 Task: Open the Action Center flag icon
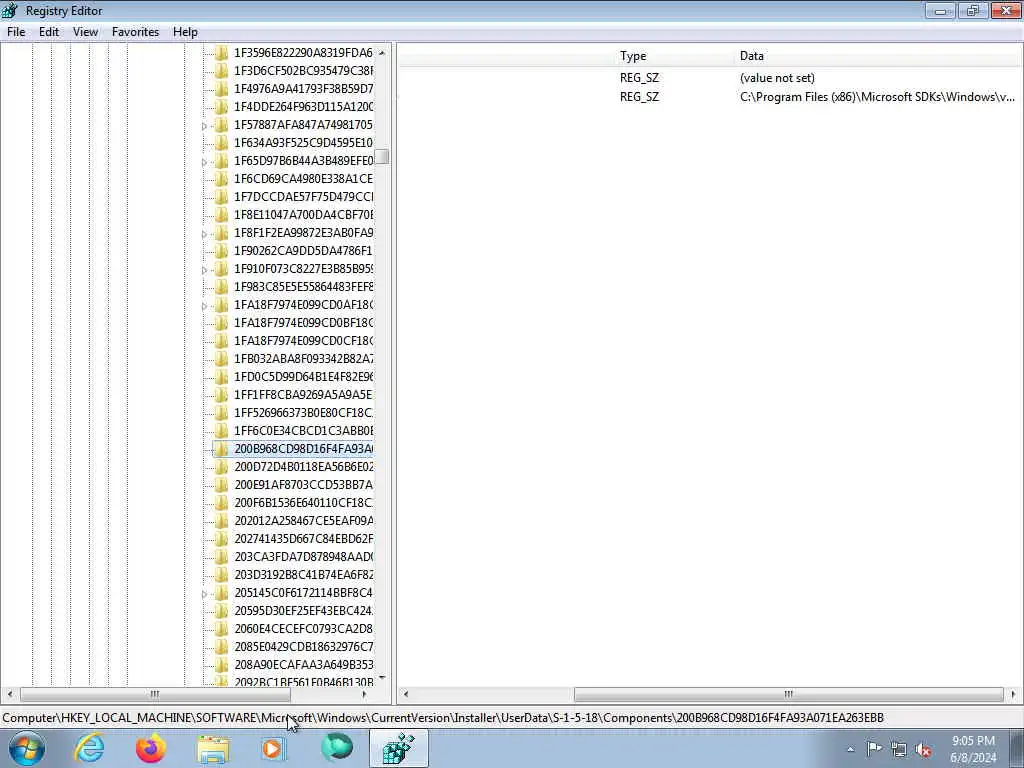click(874, 749)
